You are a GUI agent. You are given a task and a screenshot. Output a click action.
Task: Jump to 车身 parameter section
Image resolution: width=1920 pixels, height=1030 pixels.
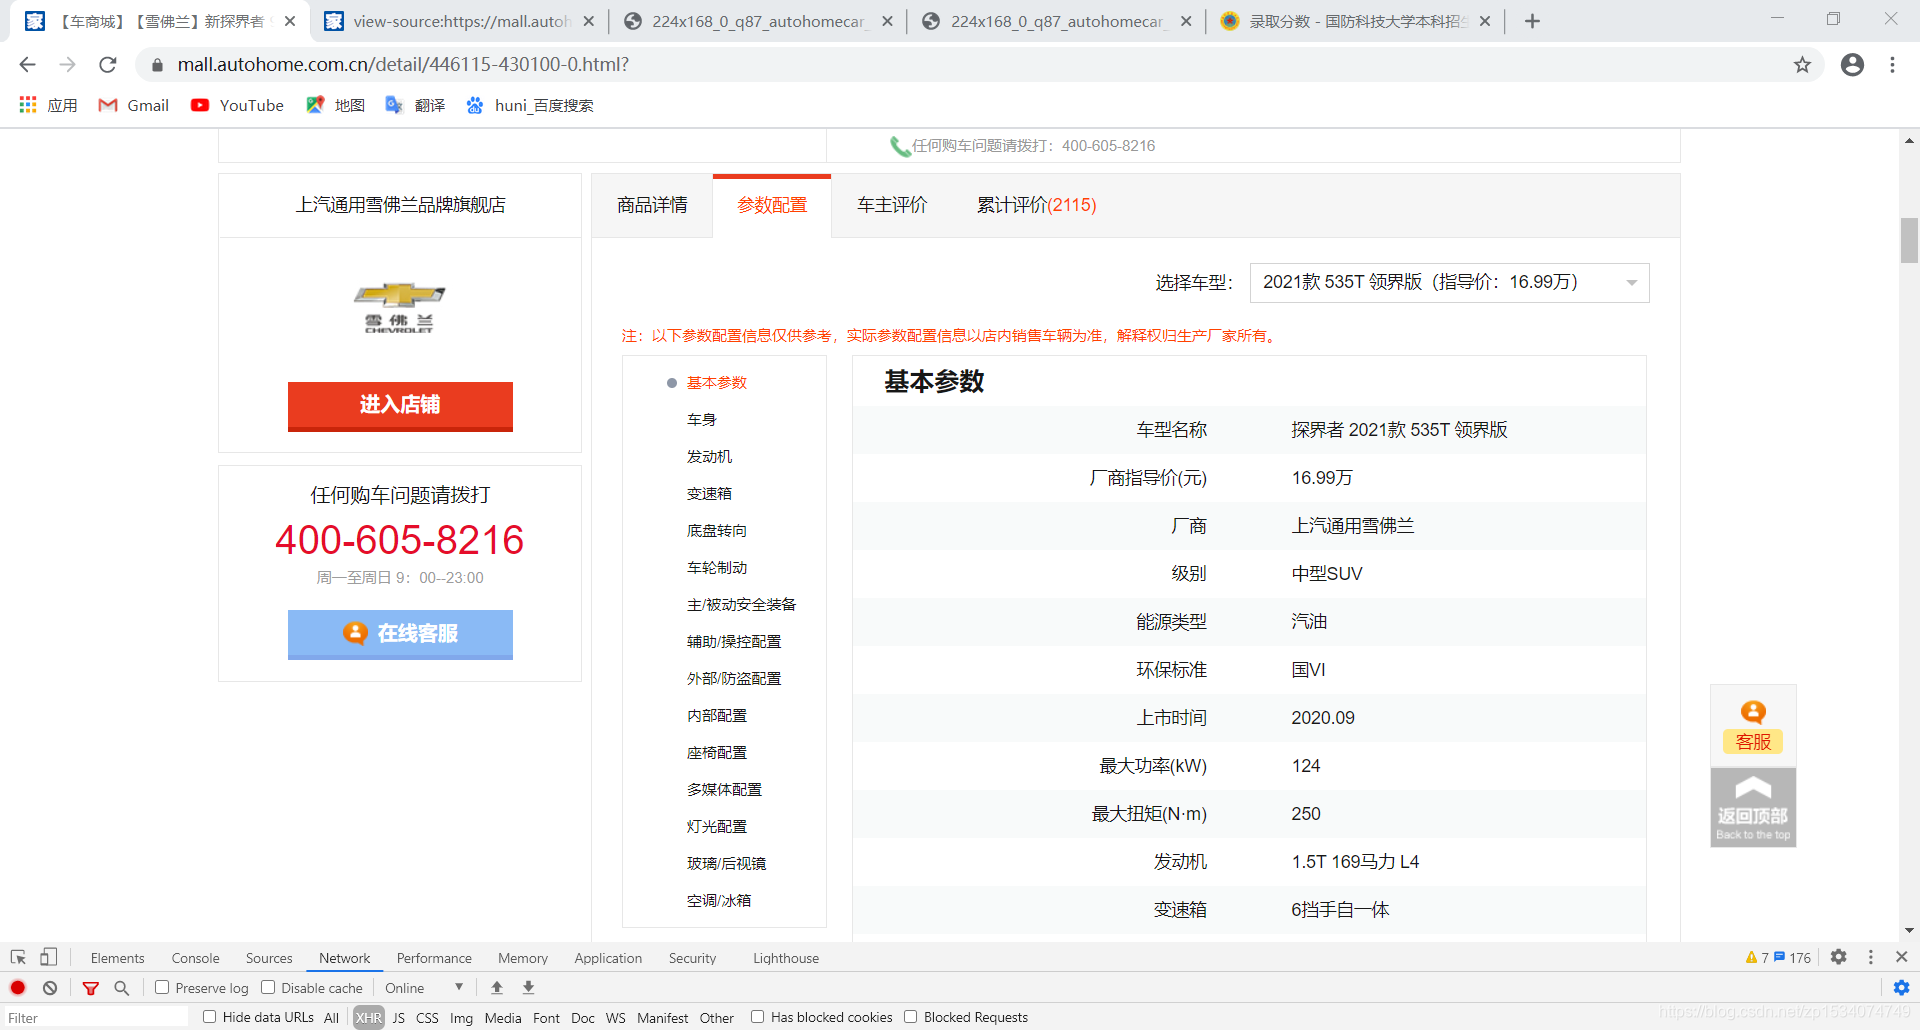click(702, 420)
